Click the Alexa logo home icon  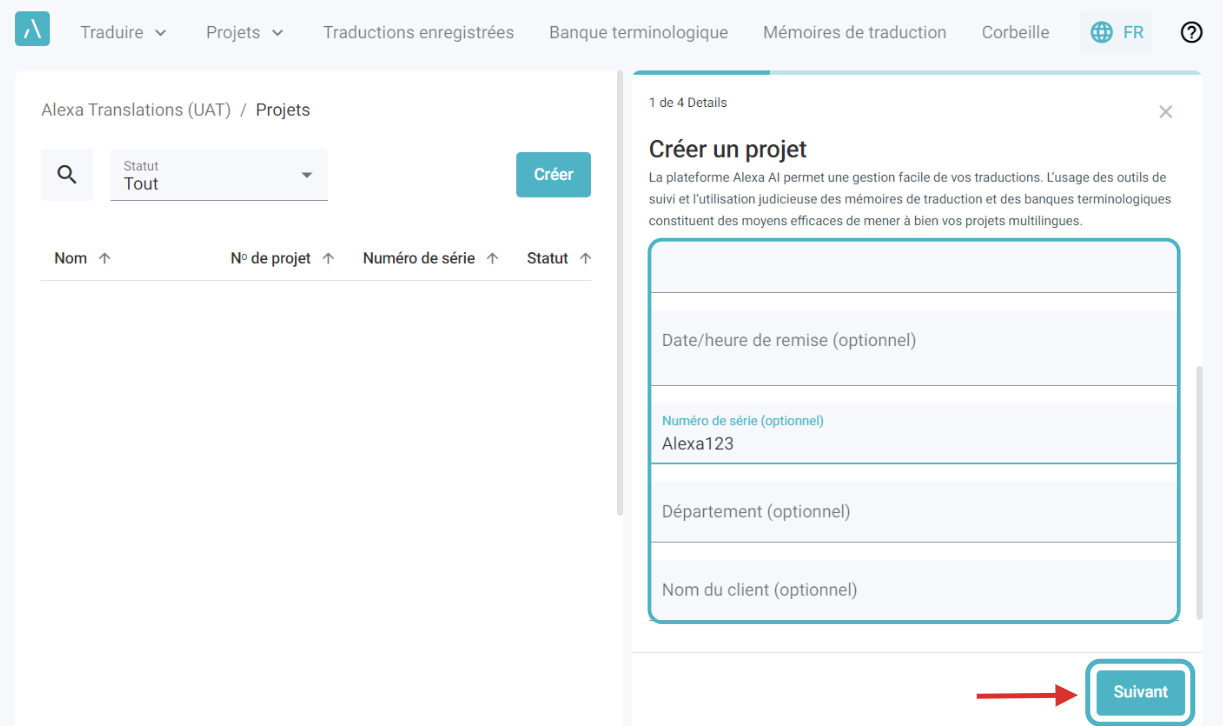[x=32, y=29]
